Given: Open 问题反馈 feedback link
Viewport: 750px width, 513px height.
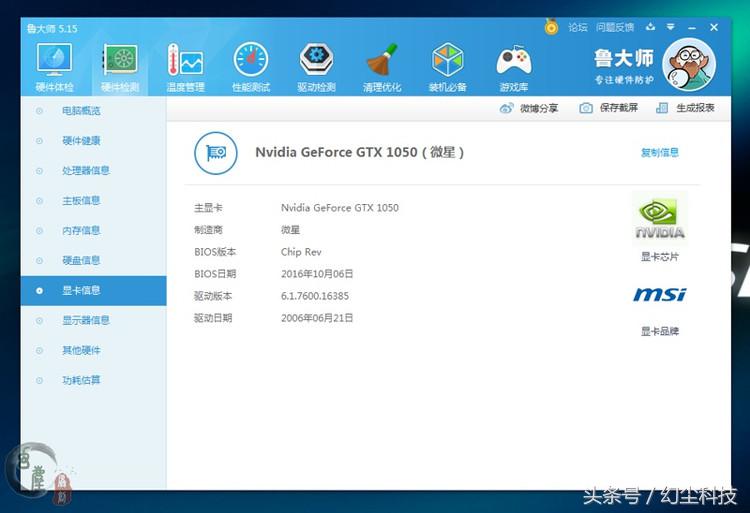Looking at the screenshot, I should click(x=615, y=27).
